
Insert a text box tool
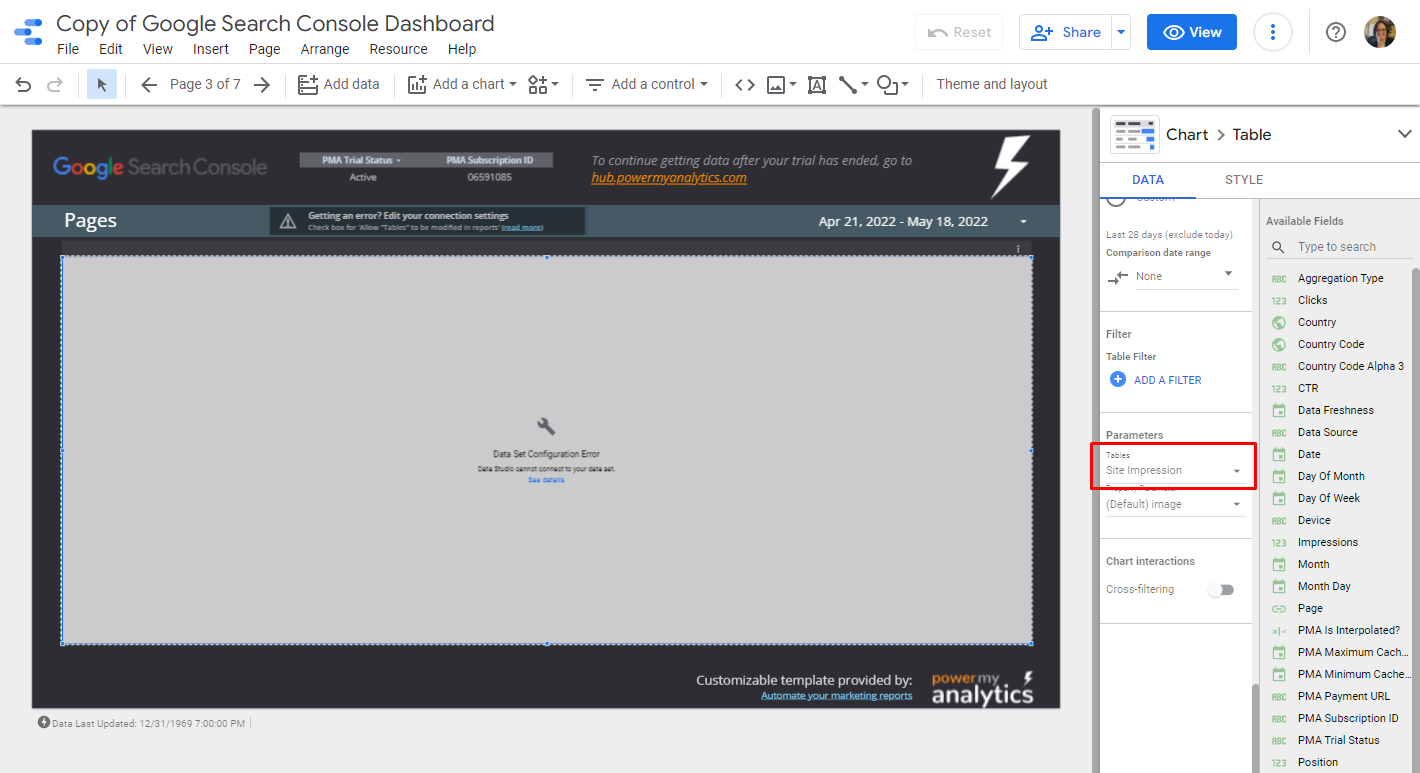816,85
